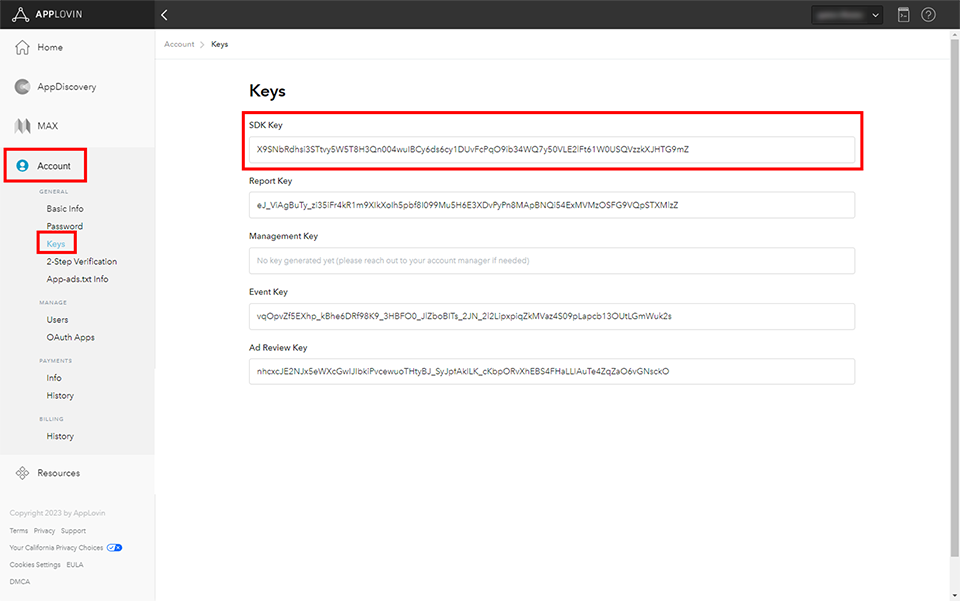Open Cookies Settings link
960x601 pixels.
(35, 565)
